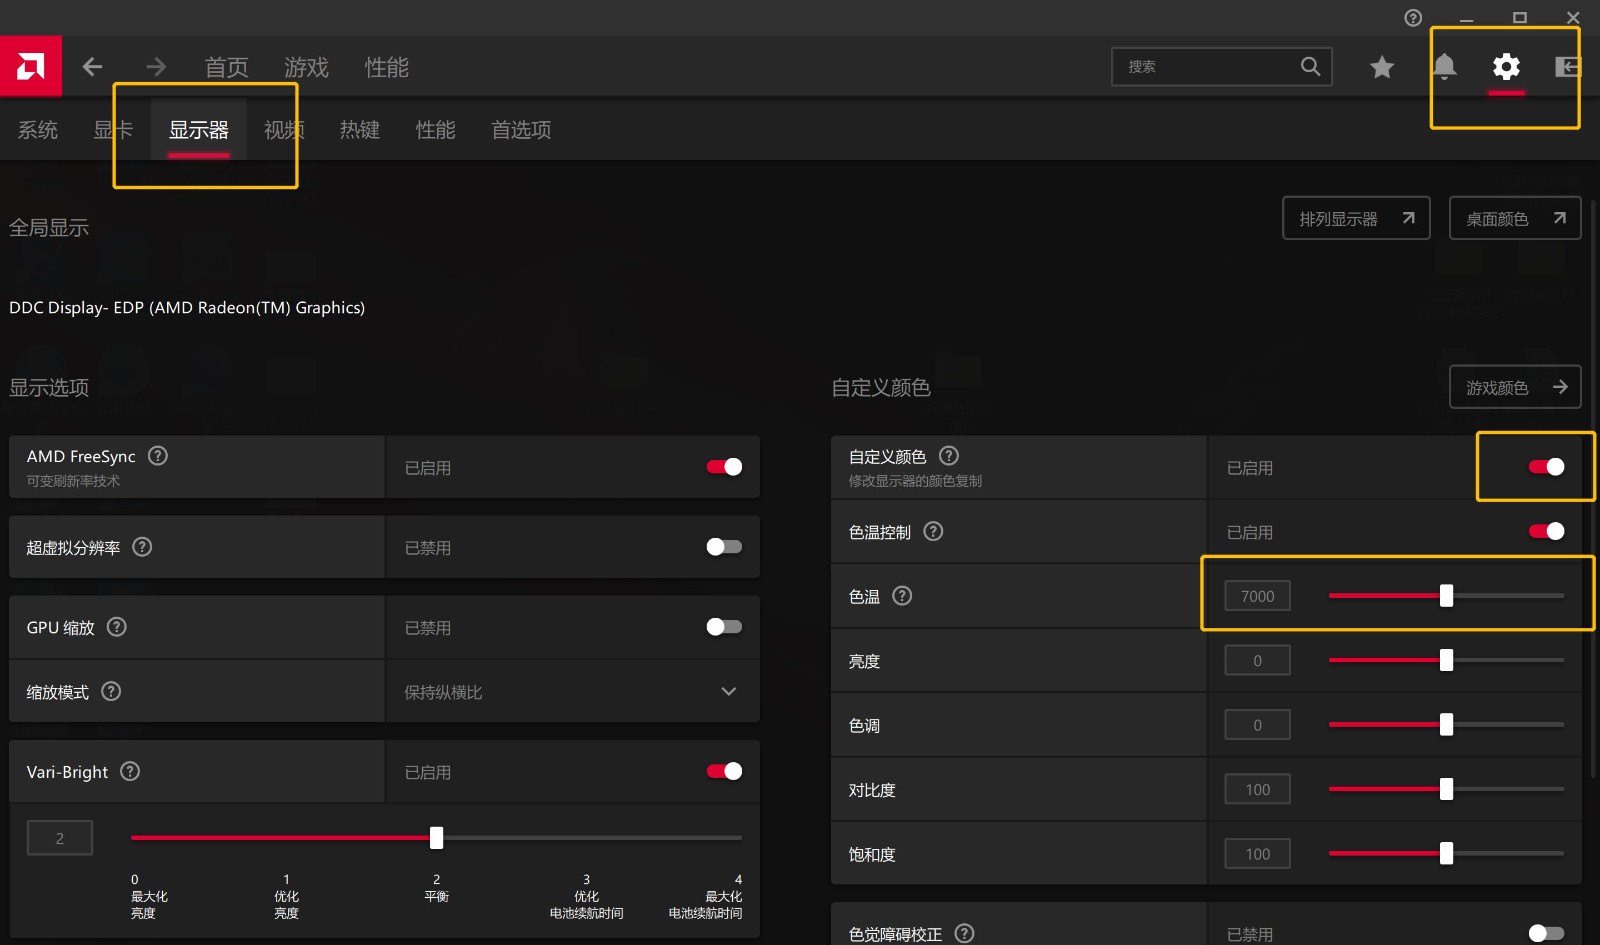Switch to 系统 tab
The image size is (1600, 945).
38,130
